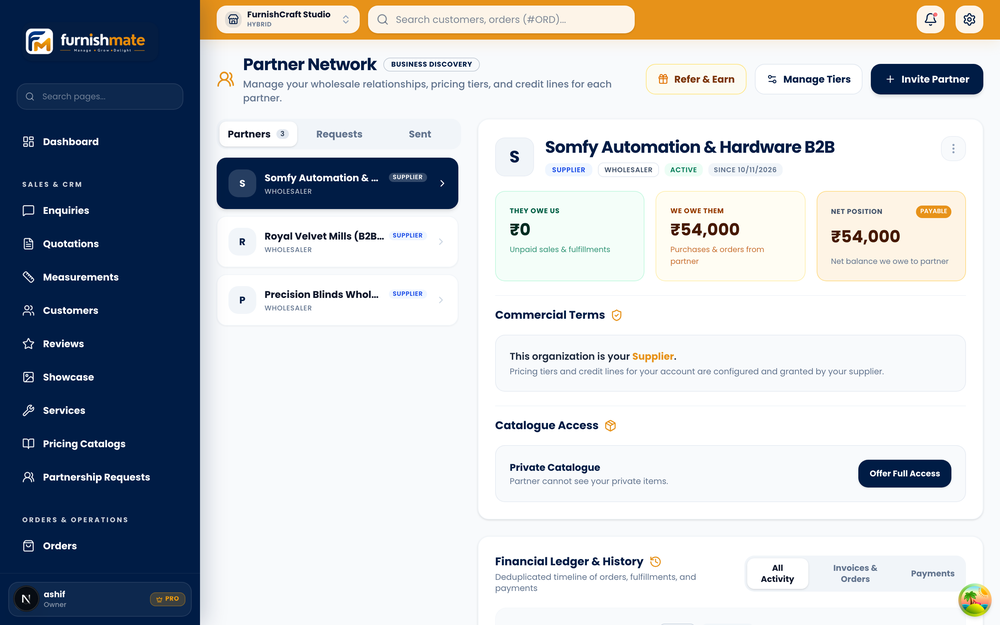Click the Somfy S avatar in list
The width and height of the screenshot is (1000, 625).
[242, 184]
